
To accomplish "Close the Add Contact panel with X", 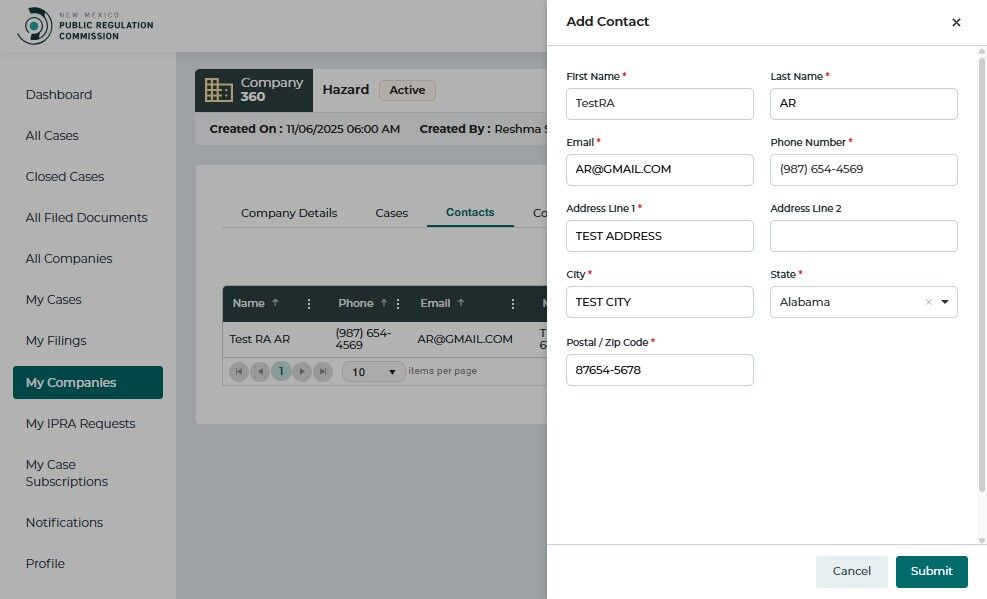I will tap(956, 23).
